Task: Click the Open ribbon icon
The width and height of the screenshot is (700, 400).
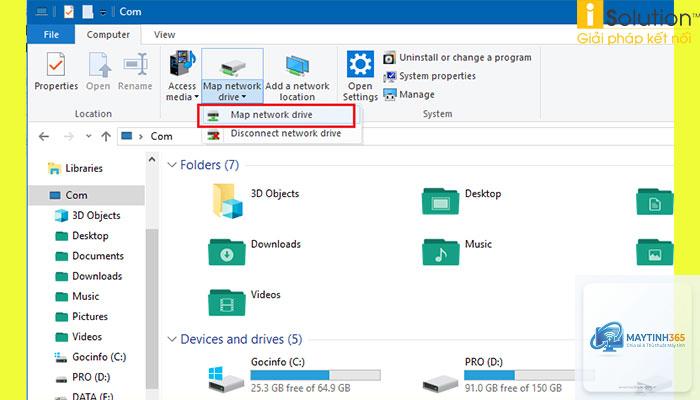Action: pos(99,64)
